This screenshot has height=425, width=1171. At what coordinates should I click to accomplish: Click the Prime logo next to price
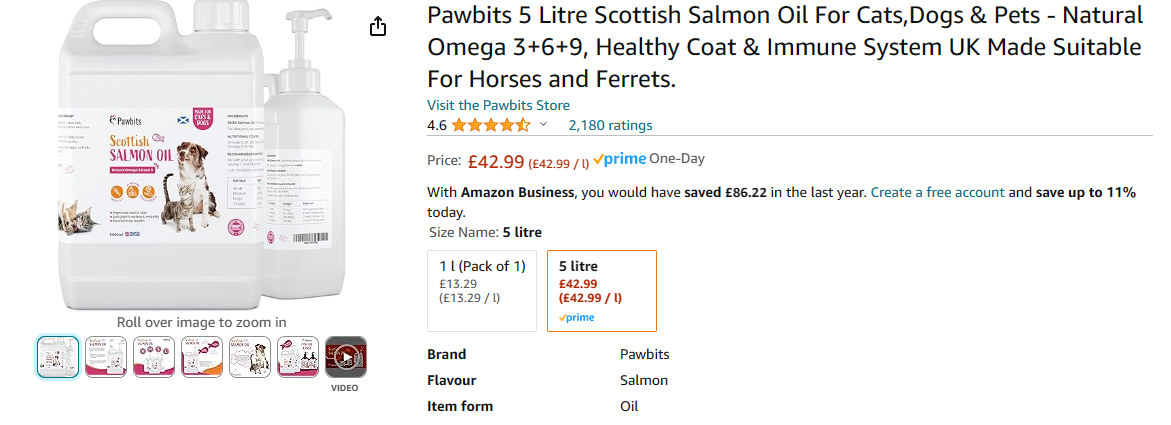[619, 160]
